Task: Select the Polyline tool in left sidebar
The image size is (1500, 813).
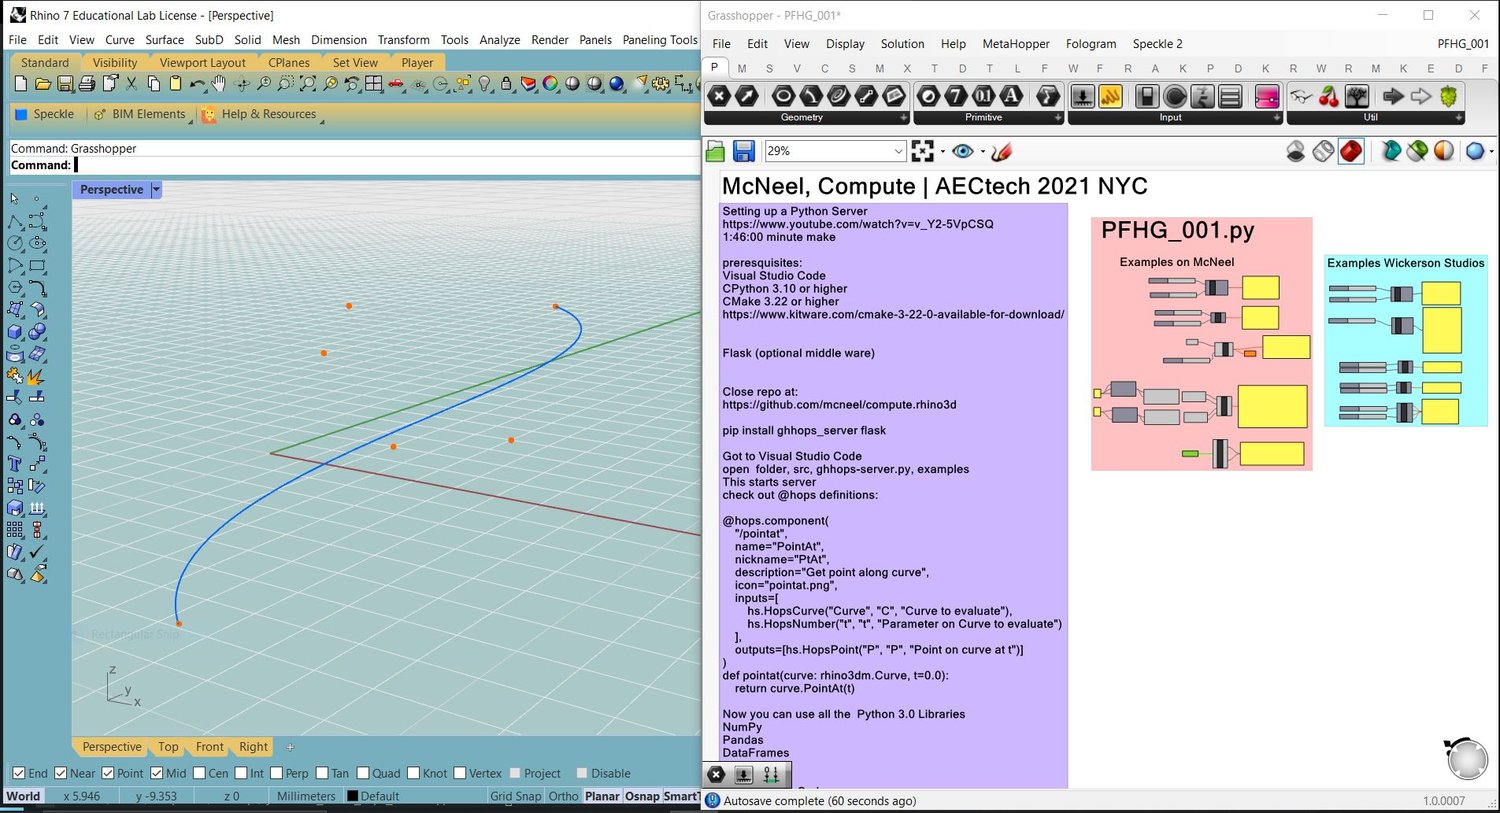Action: (15, 221)
